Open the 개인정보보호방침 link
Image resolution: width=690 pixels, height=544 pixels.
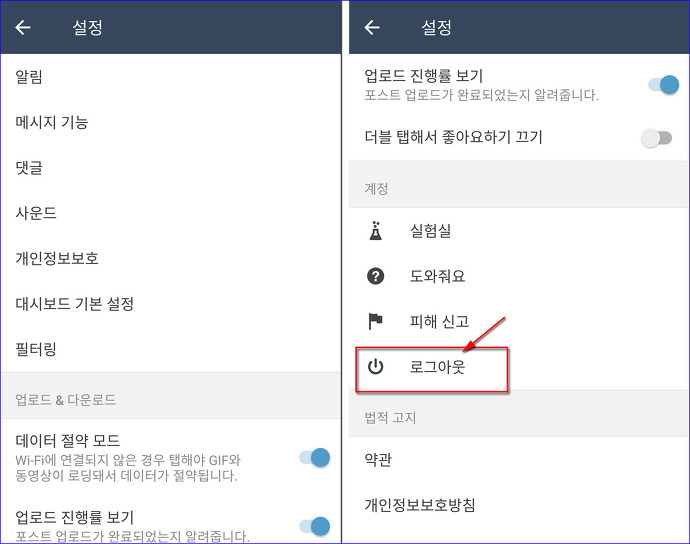[x=519, y=505]
